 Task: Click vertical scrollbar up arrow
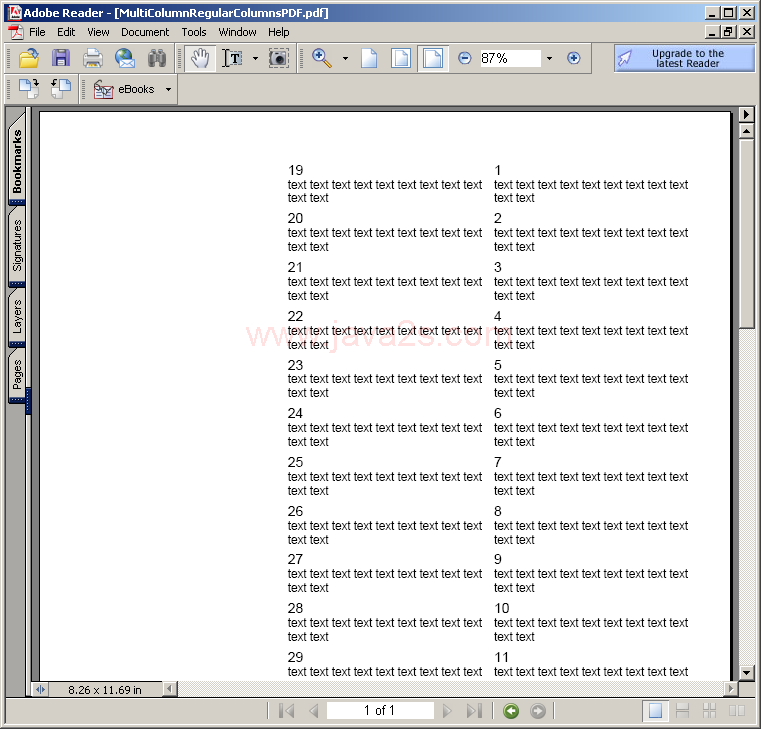746,132
